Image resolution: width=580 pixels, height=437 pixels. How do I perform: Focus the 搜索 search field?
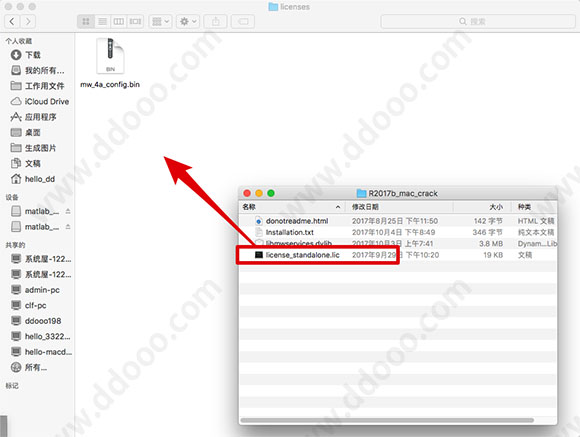(478, 21)
